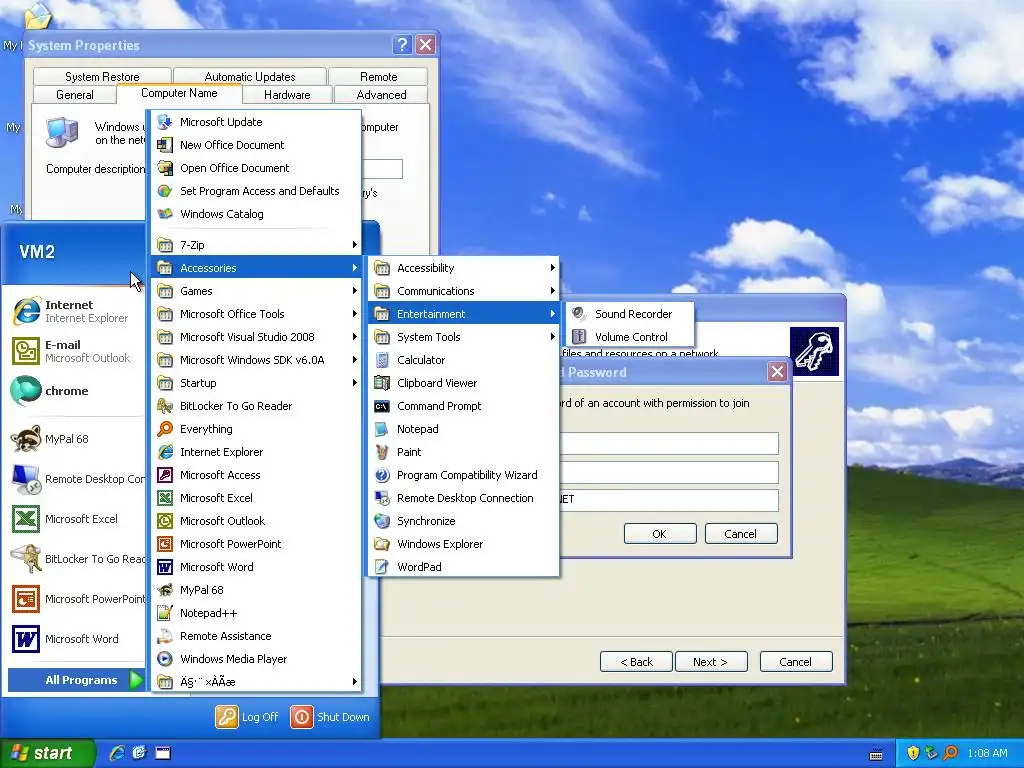The height and width of the screenshot is (768, 1024).
Task: Open Microsoft Word in Start menu left pane
Action: (75, 639)
